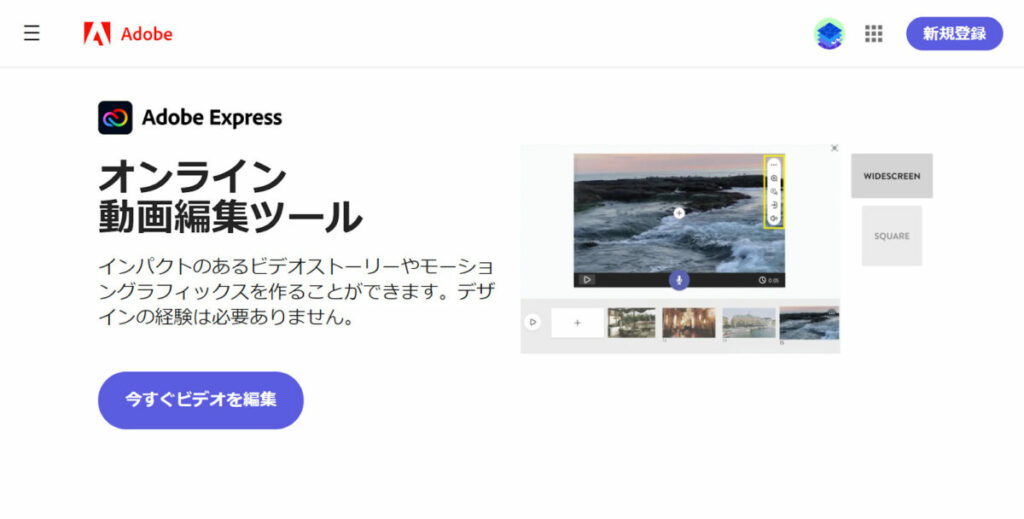
Task: Select the warm interior slide thumbnail
Action: [x=688, y=322]
